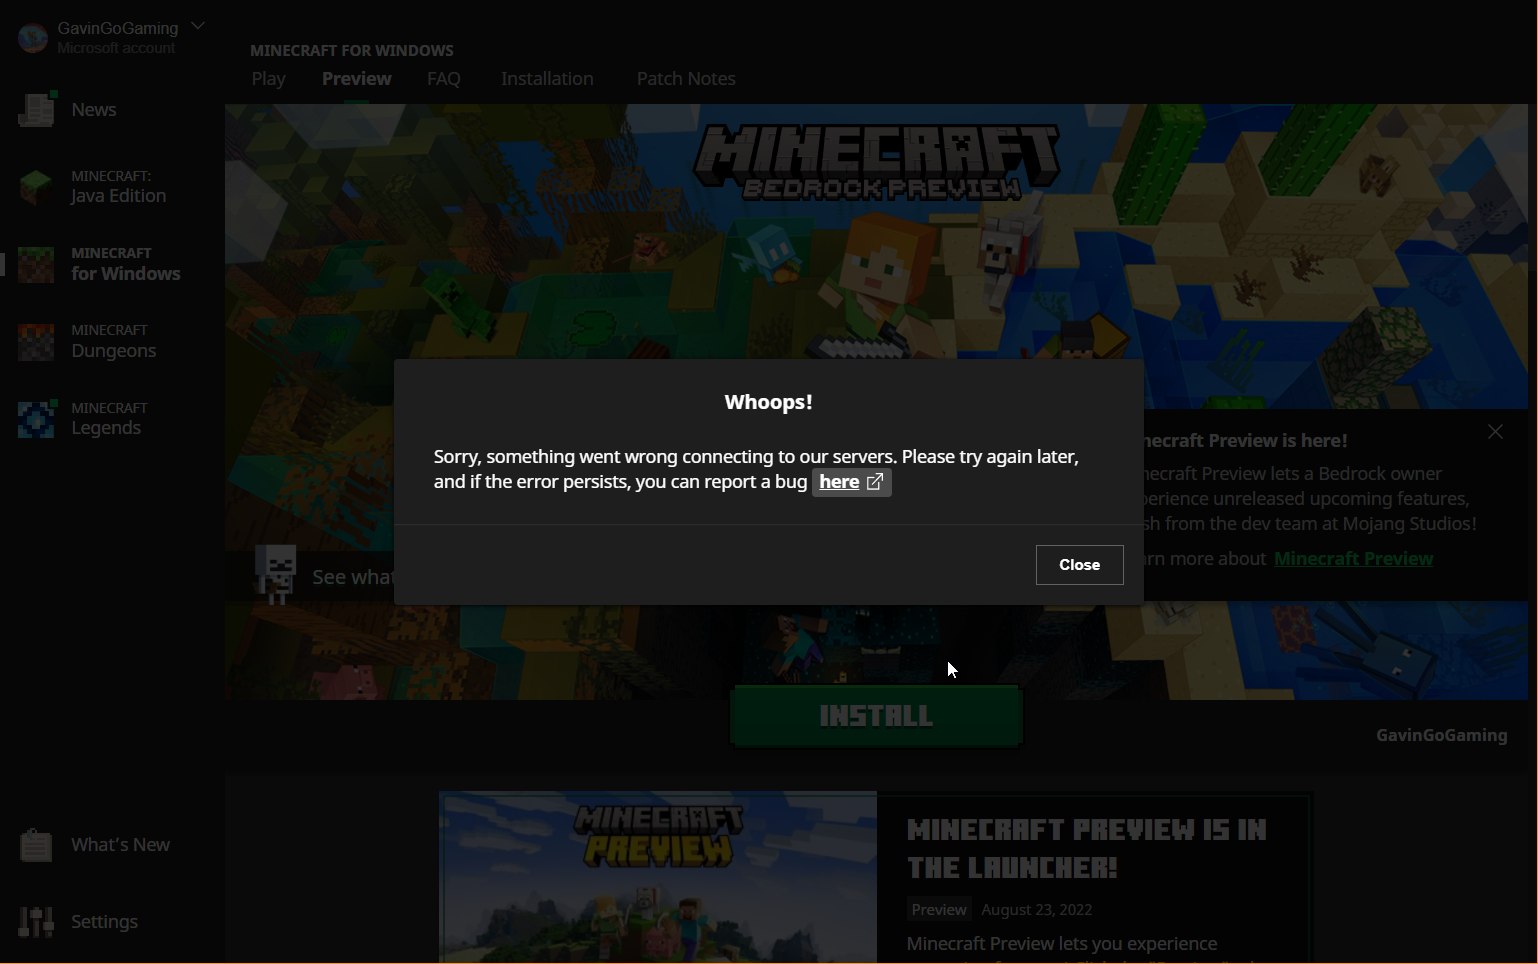
Task: Select the Minecraft Dungeons icon
Action: pyautogui.click(x=36, y=342)
